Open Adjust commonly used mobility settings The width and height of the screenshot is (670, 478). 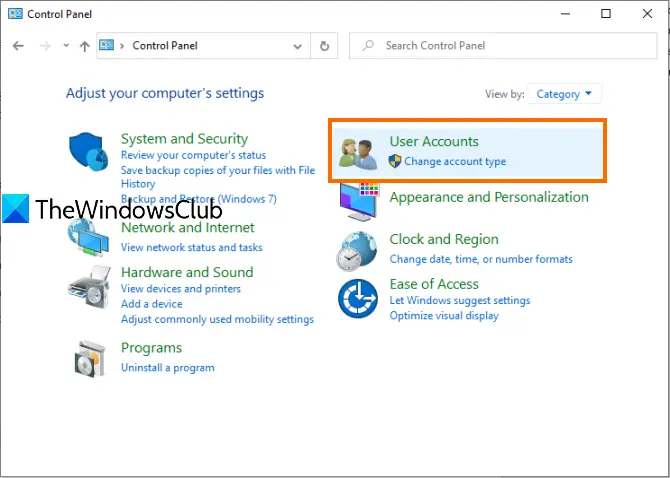(217, 320)
